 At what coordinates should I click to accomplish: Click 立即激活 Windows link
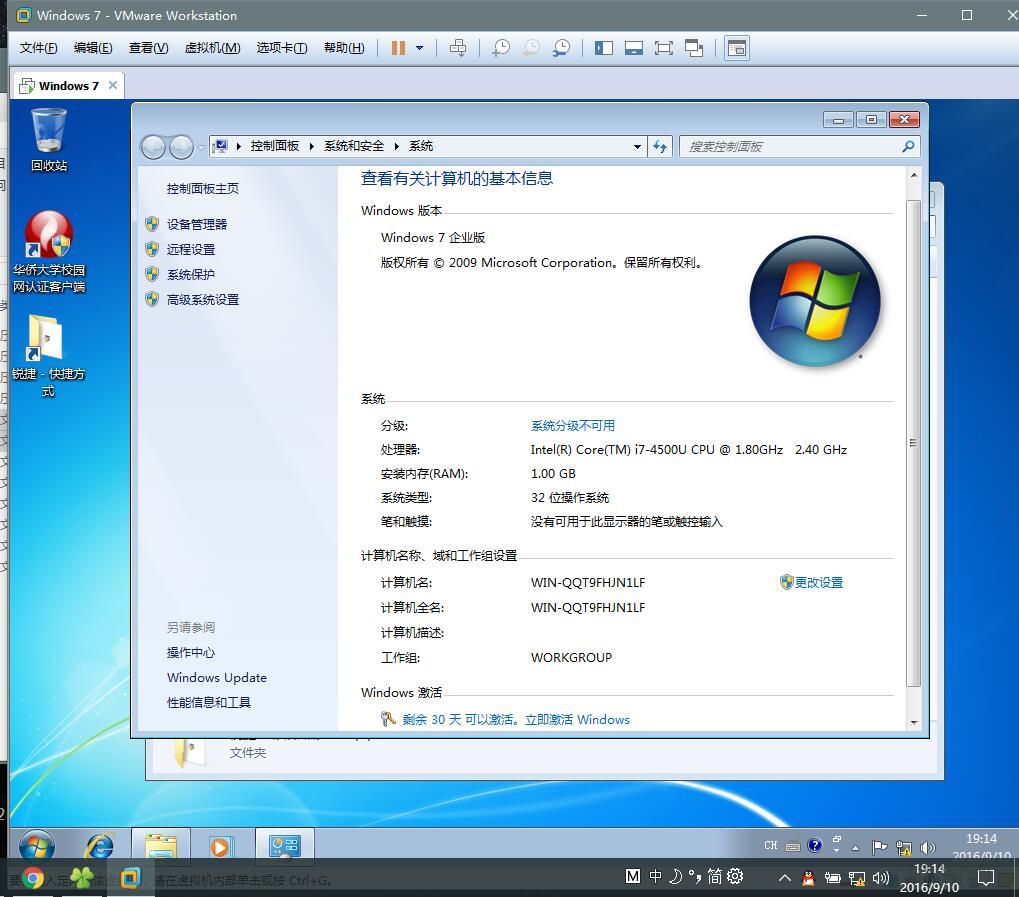pyautogui.click(x=578, y=719)
